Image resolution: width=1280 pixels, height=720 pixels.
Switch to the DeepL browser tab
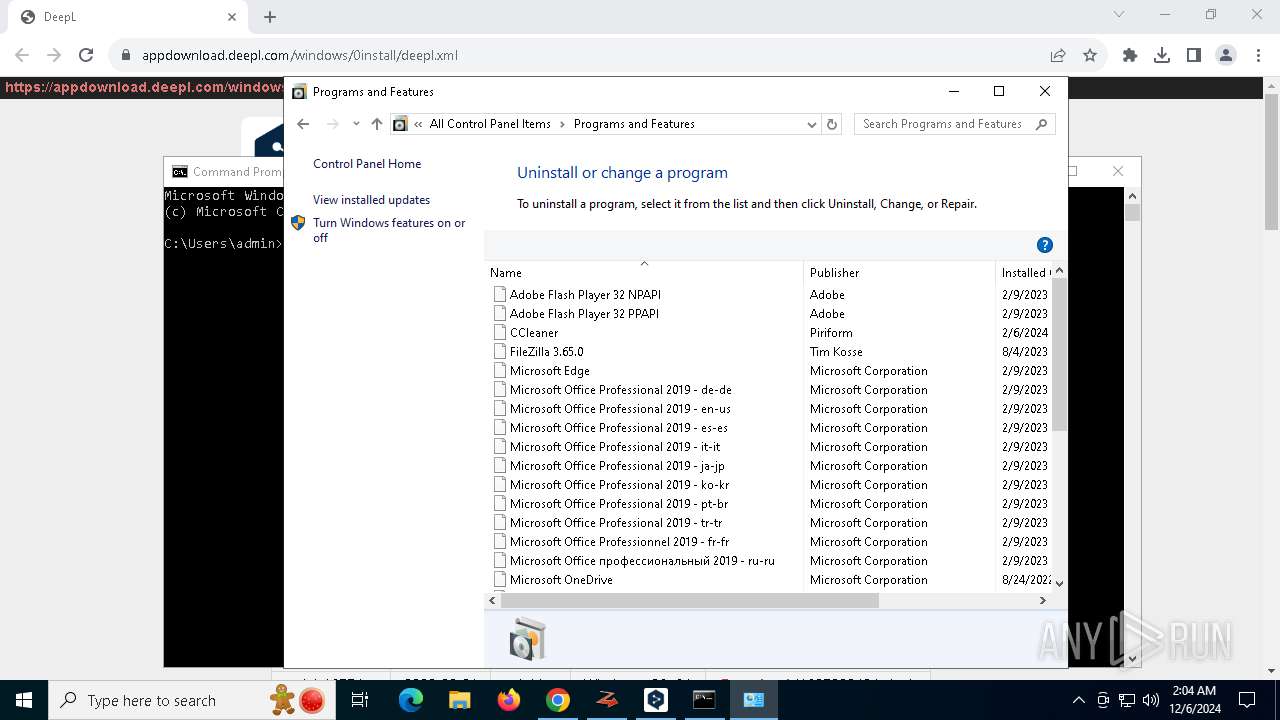click(x=126, y=17)
